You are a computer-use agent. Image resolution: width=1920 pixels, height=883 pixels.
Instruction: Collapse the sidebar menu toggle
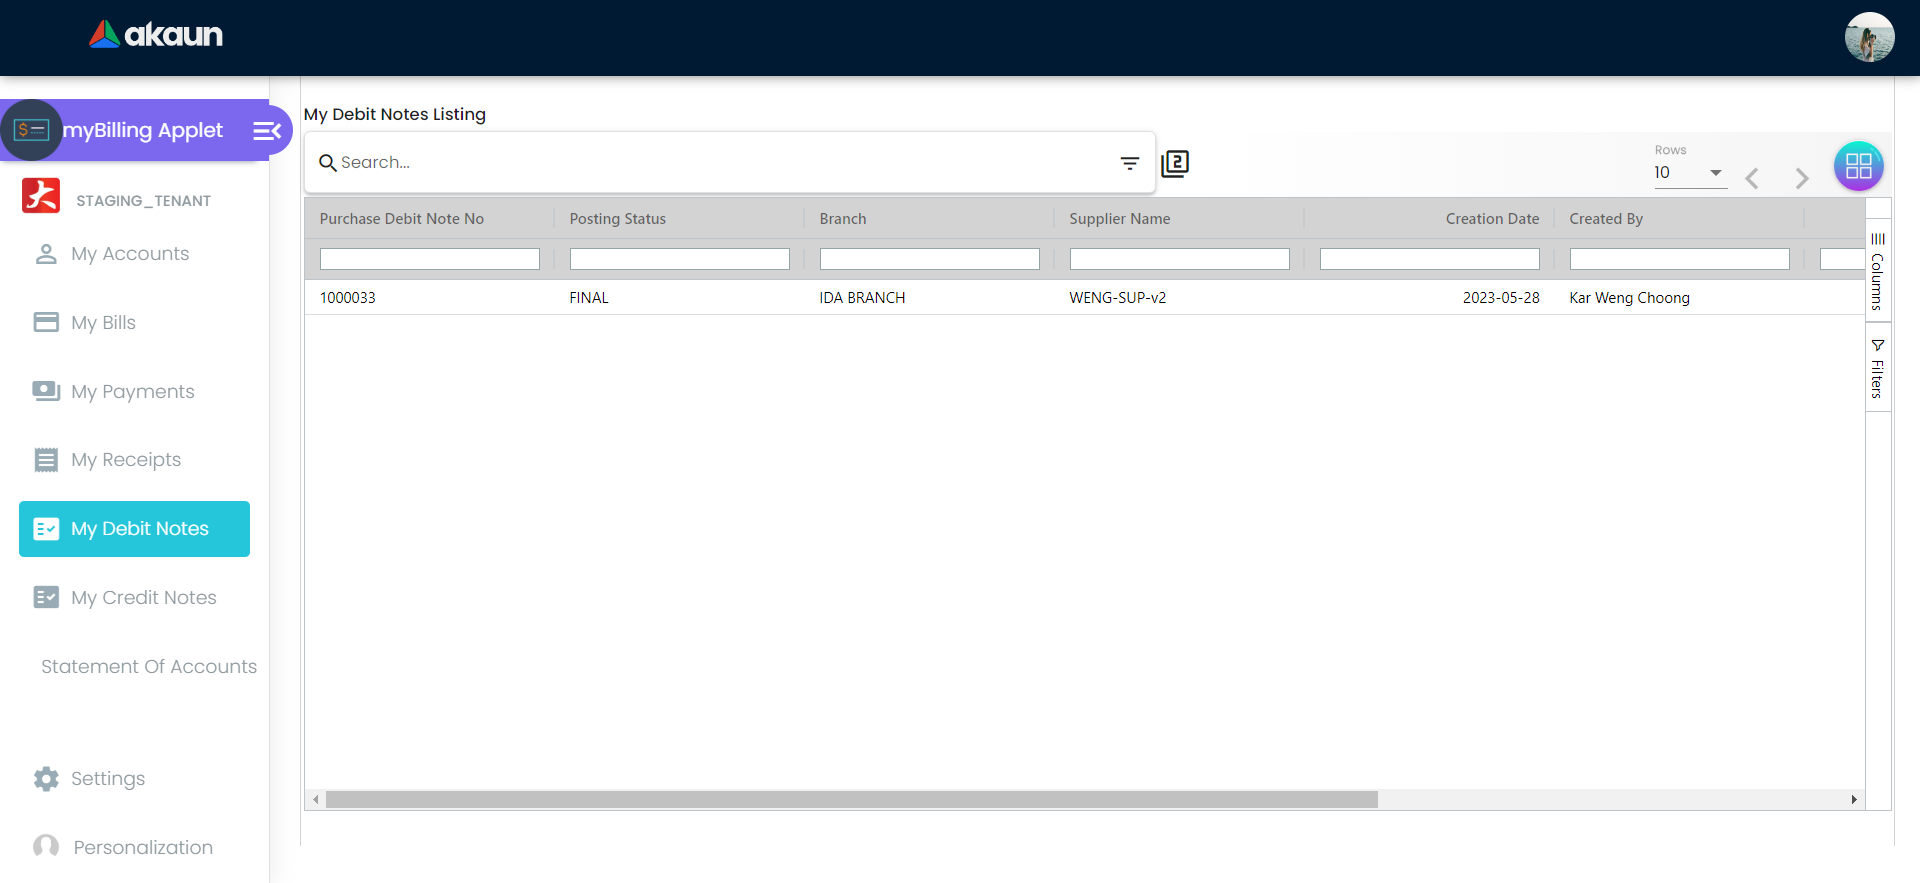(x=267, y=131)
